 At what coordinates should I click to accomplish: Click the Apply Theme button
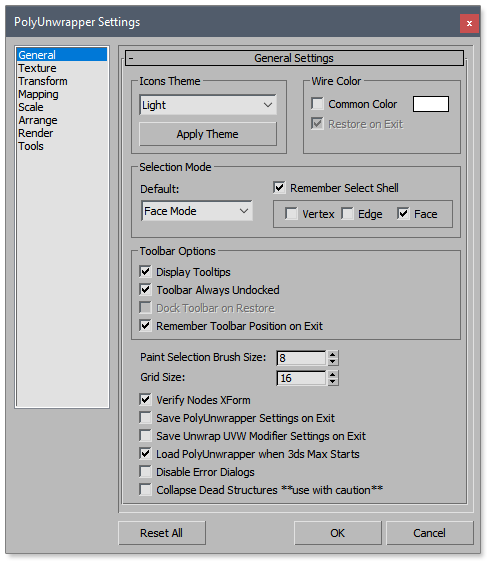pyautogui.click(x=208, y=134)
